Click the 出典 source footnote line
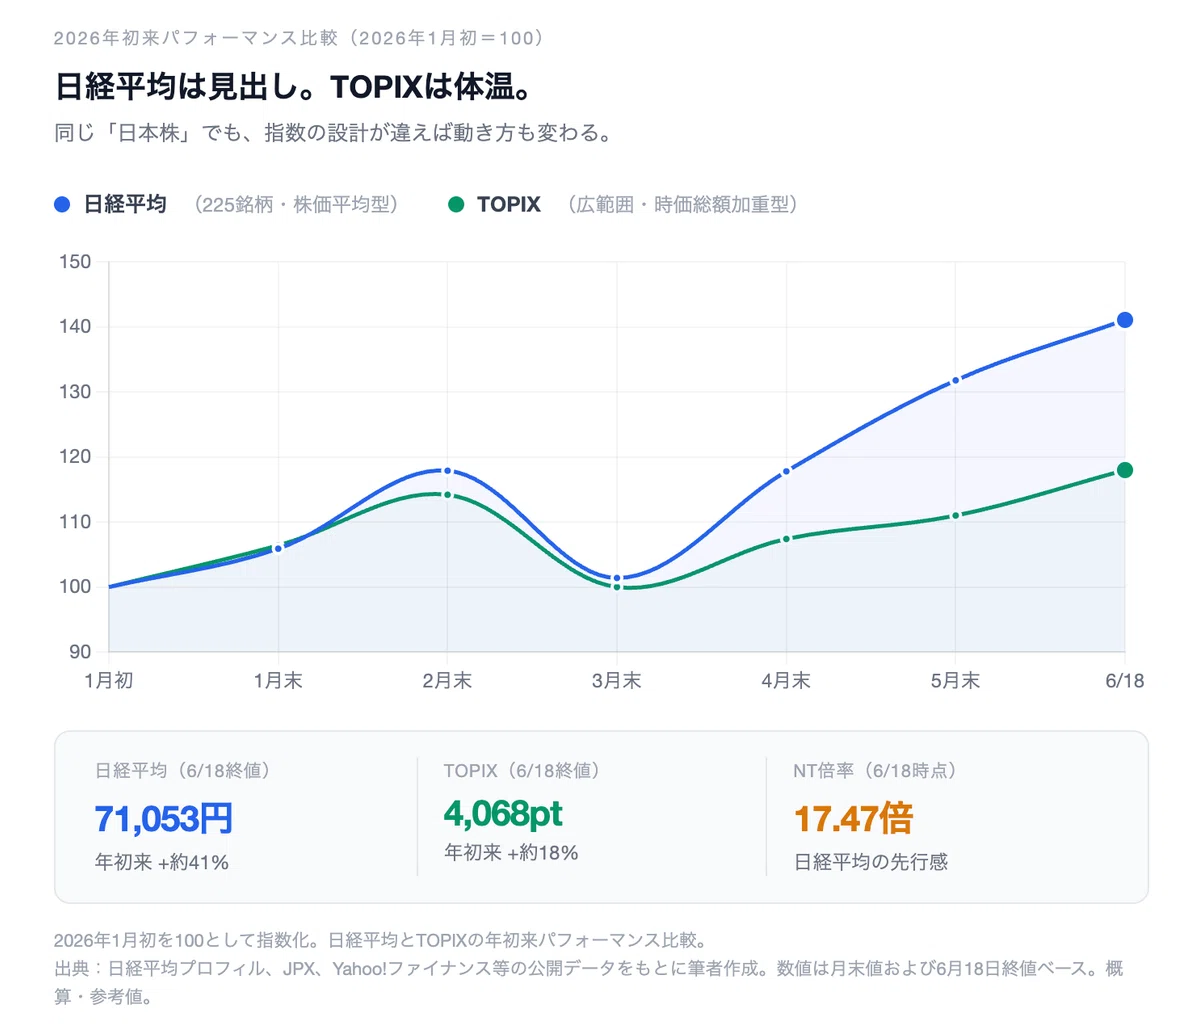Image resolution: width=1200 pixels, height=1034 pixels. 588,982
